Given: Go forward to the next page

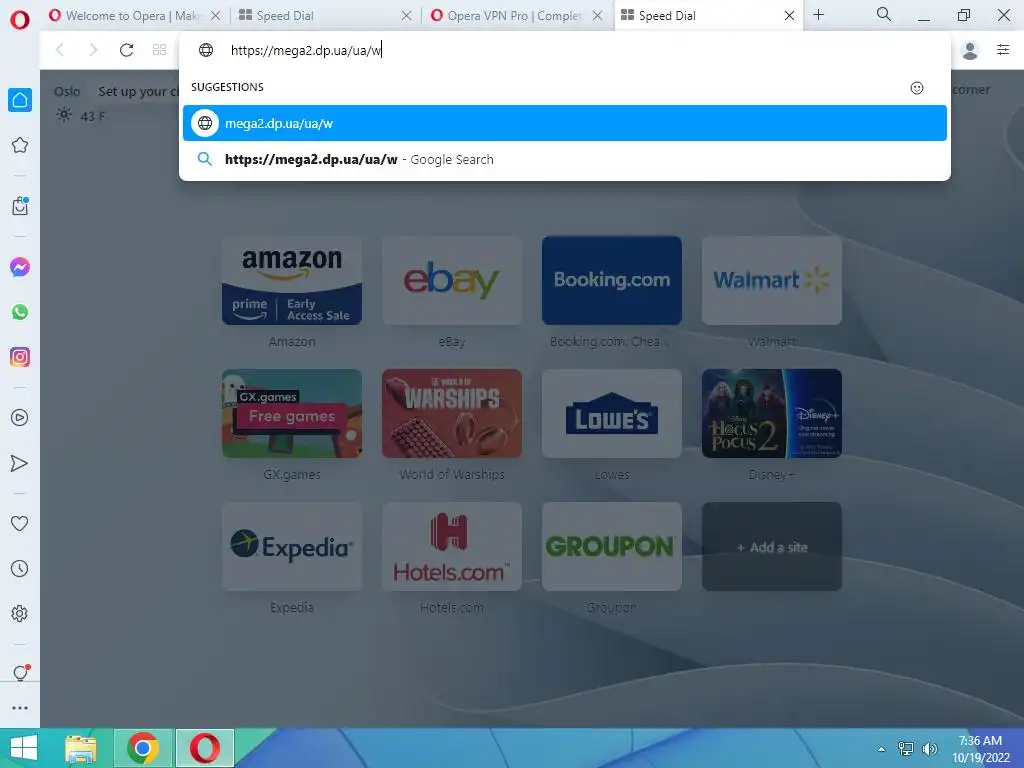Looking at the screenshot, I should click(93, 50).
